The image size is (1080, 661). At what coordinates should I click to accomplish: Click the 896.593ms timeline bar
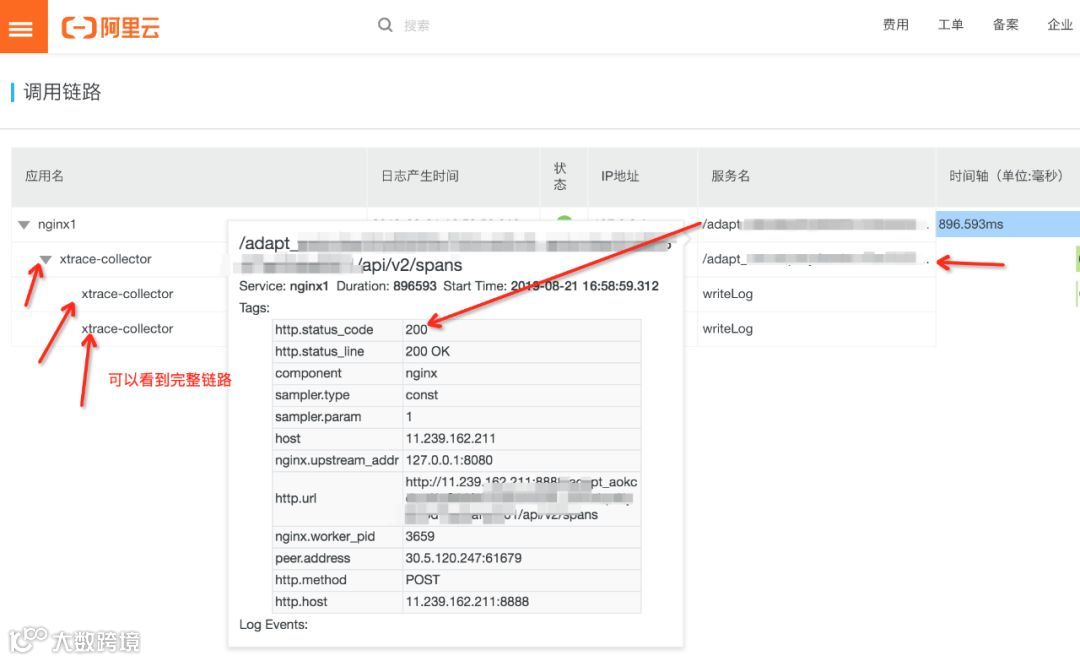1008,224
